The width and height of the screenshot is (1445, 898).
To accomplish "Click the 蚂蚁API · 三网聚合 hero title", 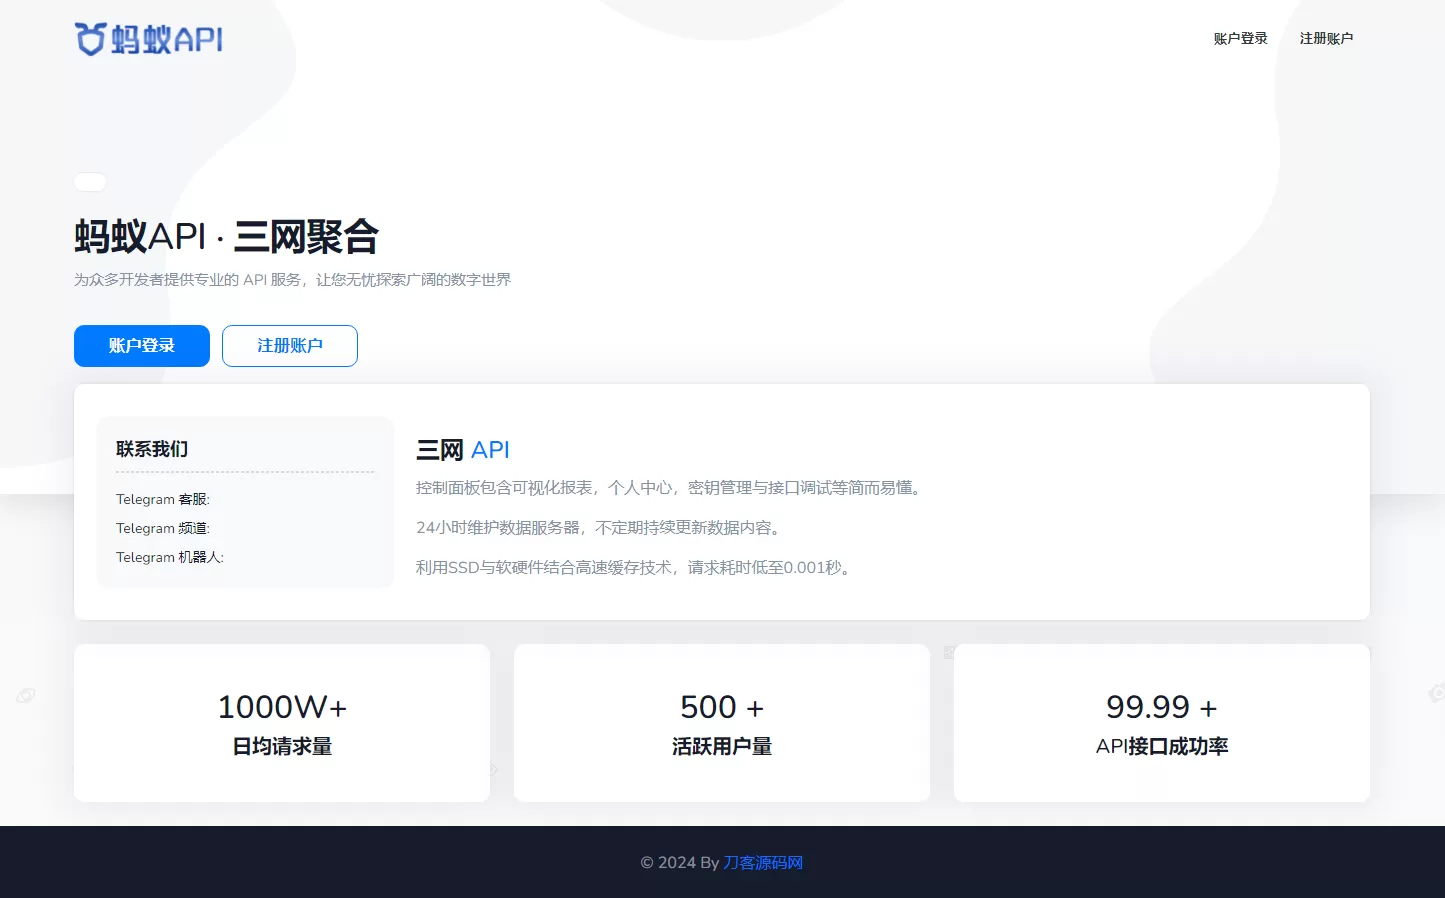I will [x=226, y=237].
